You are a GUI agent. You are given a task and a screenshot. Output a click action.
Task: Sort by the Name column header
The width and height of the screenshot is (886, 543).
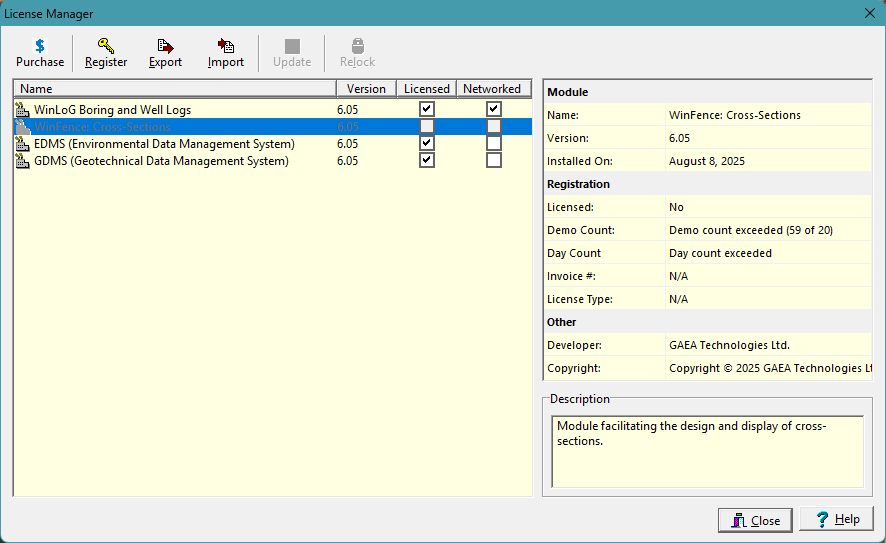tap(175, 89)
